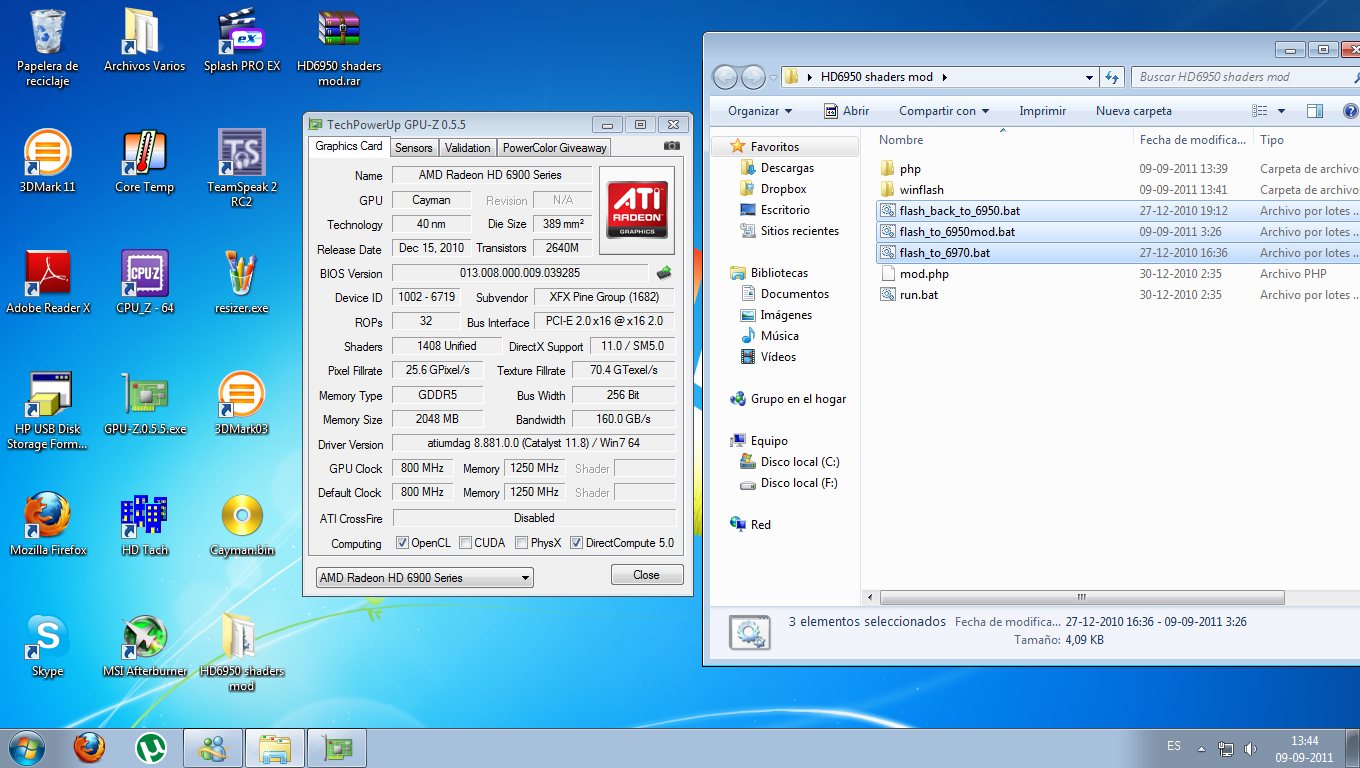Click GPU-Z screenshot camera icon
The height and width of the screenshot is (768, 1360).
pos(672,146)
